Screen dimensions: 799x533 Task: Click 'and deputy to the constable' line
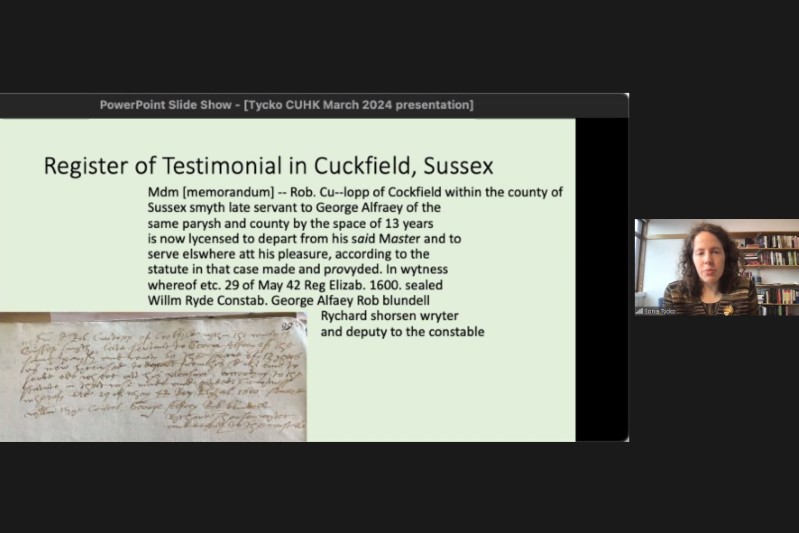402,331
